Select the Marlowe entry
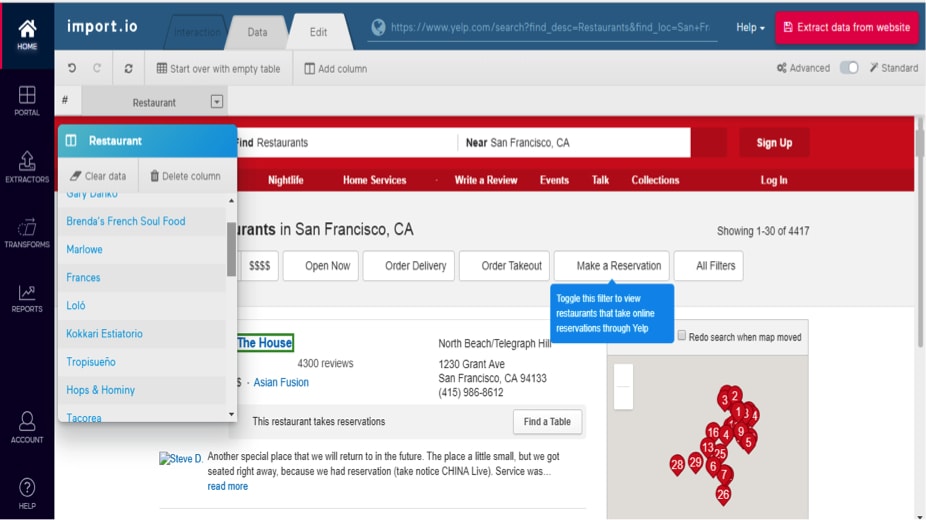Viewport: 926px width, 520px height. 142,249
